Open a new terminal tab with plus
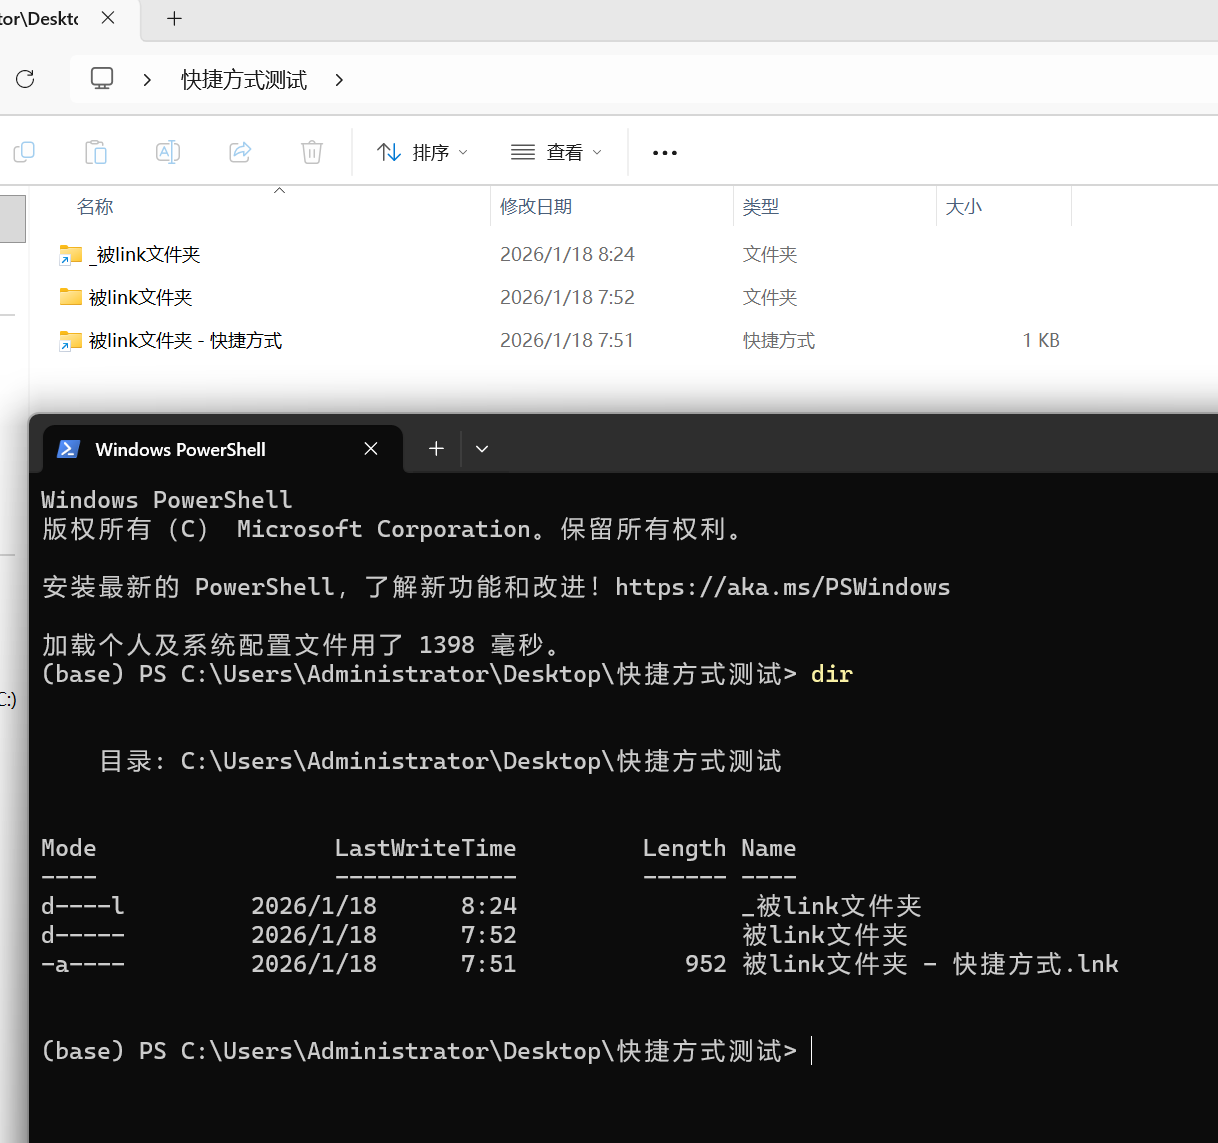The width and height of the screenshot is (1218, 1143). tap(436, 449)
